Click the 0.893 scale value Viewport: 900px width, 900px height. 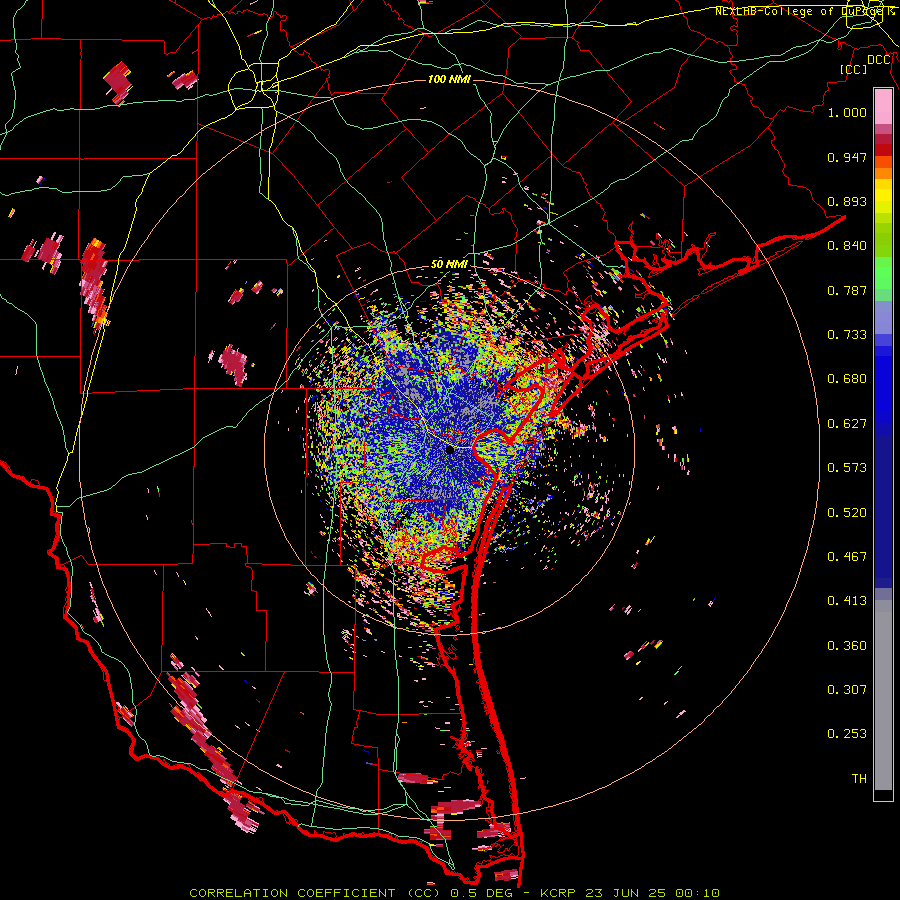tap(847, 201)
